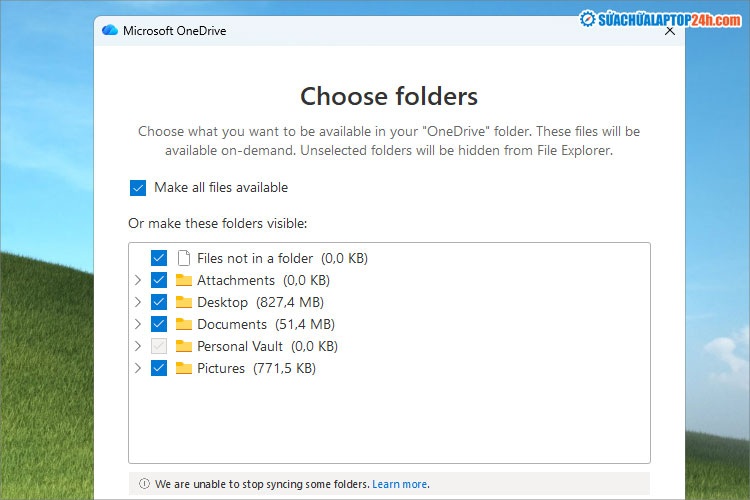Click the Desktop folder icon

(x=184, y=302)
